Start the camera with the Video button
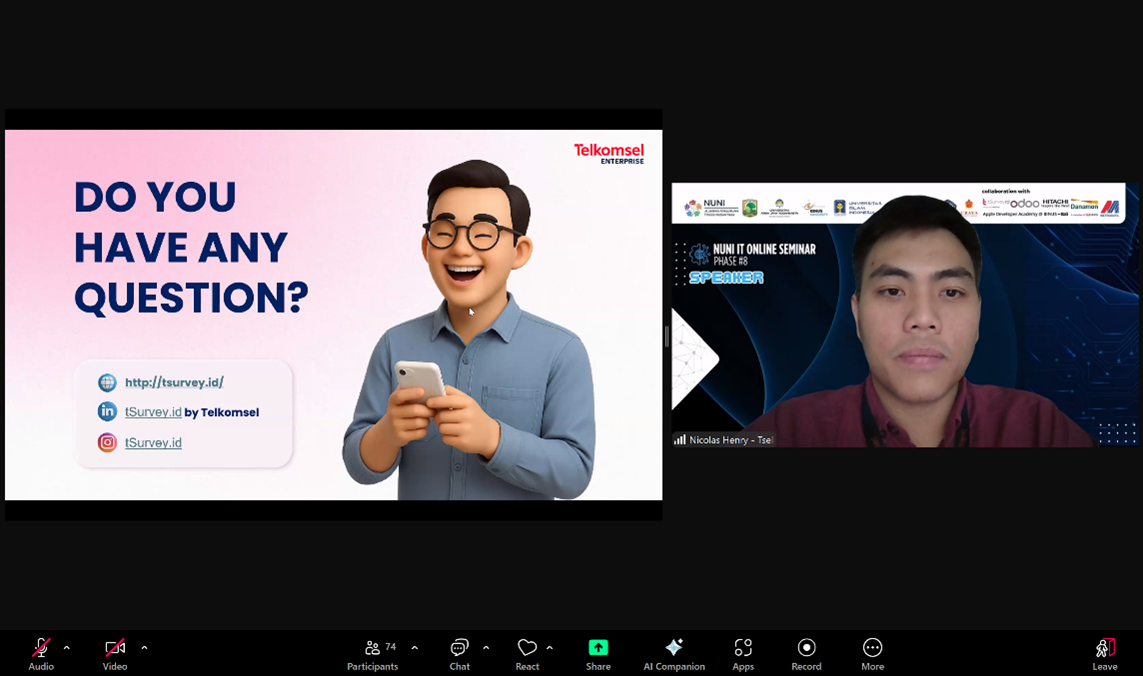 point(114,653)
